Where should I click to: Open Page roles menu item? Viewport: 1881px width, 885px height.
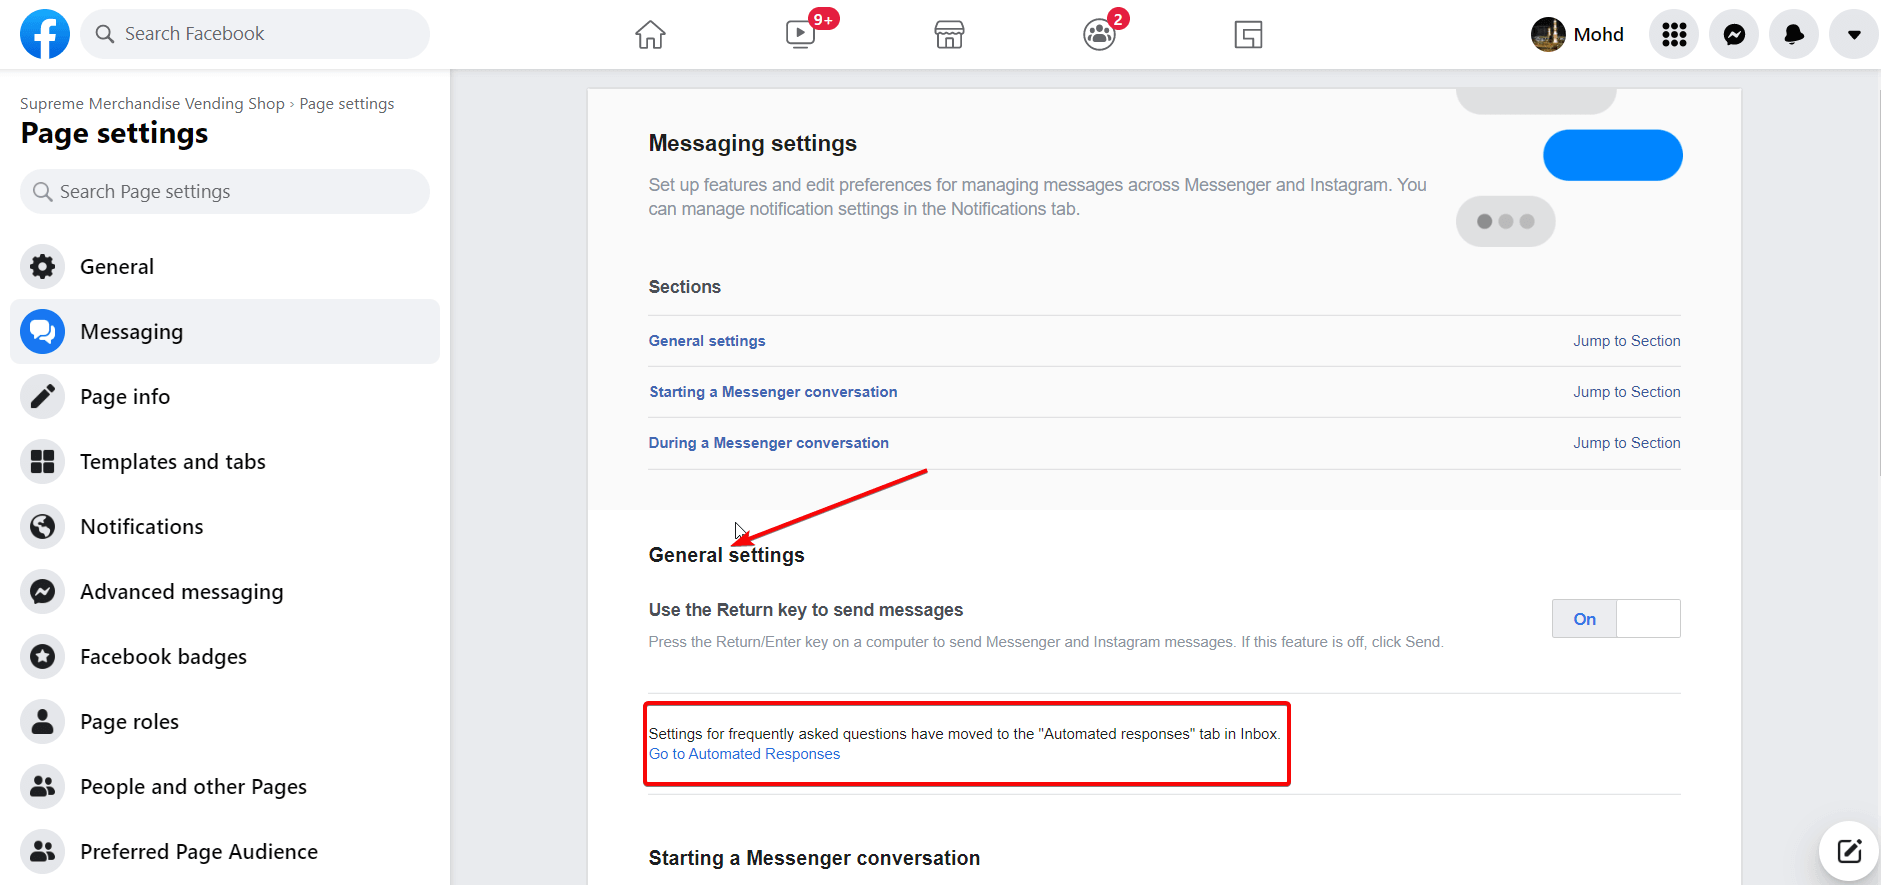225,722
